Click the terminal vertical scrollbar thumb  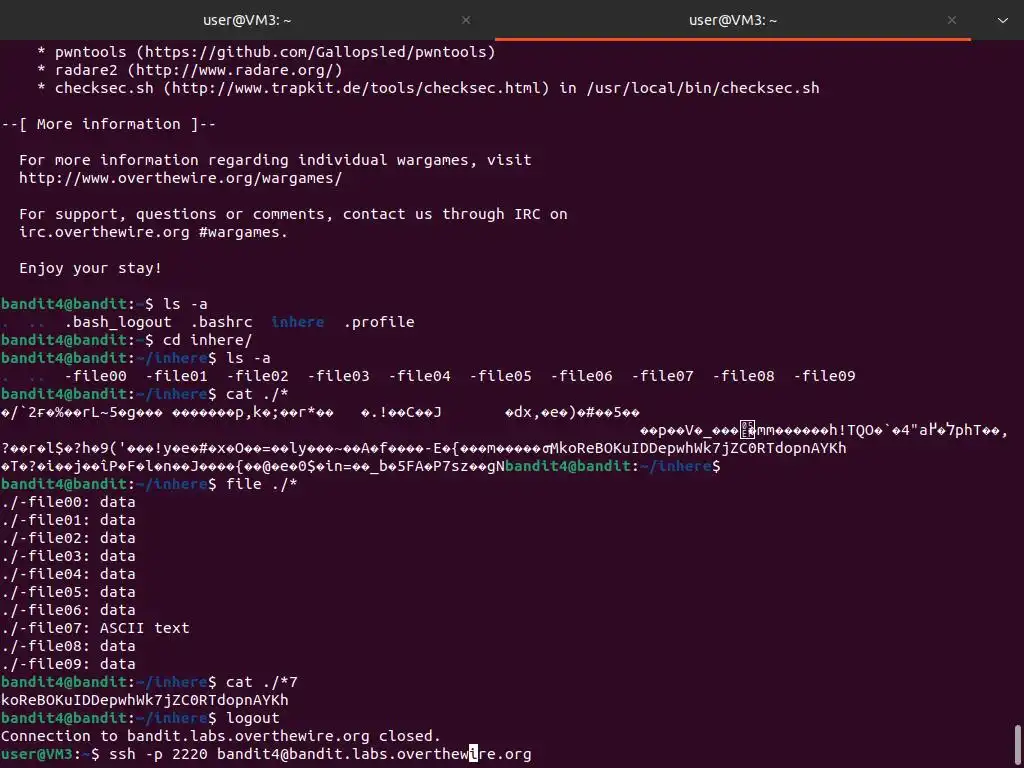pyautogui.click(x=1018, y=745)
